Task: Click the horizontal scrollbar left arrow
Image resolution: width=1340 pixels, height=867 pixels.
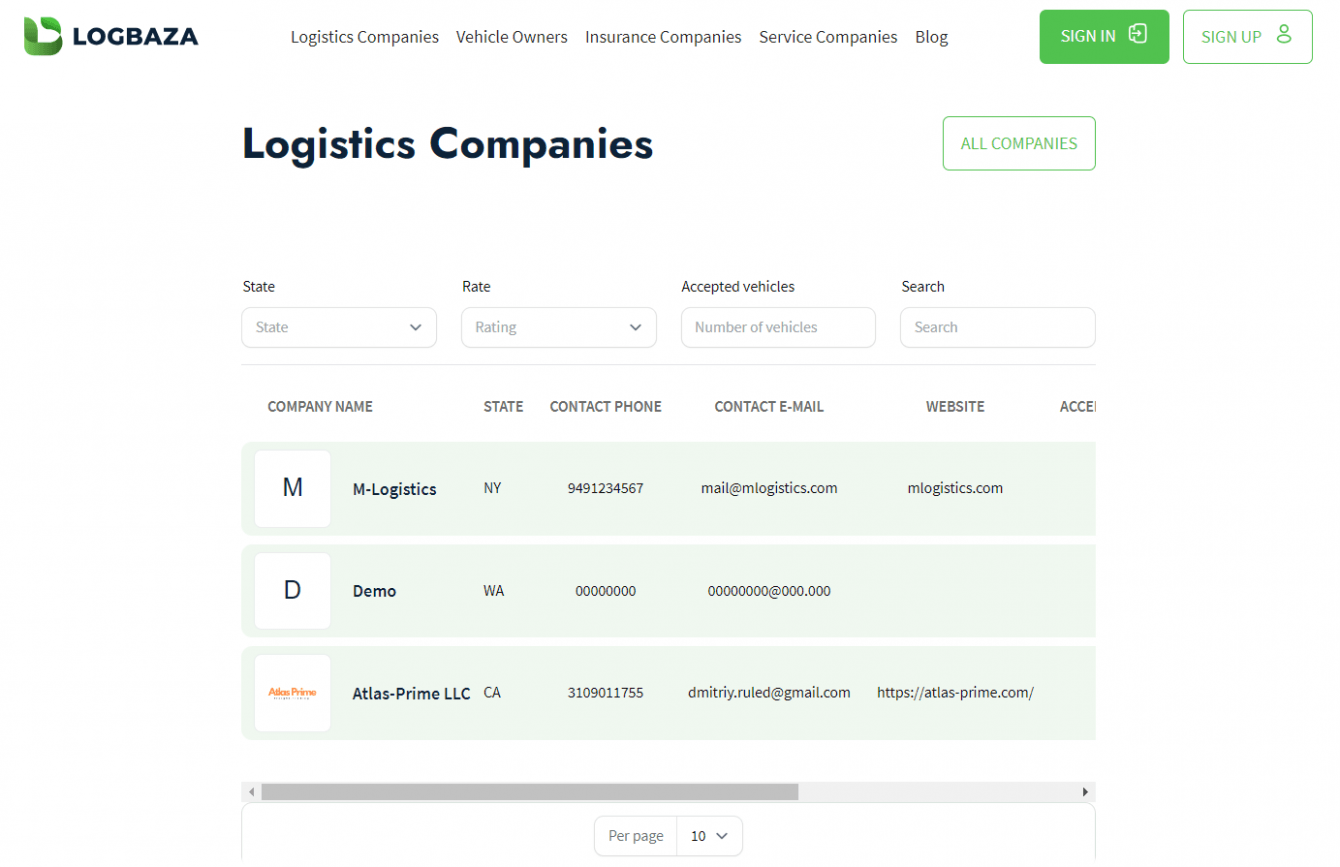Action: pyautogui.click(x=252, y=792)
